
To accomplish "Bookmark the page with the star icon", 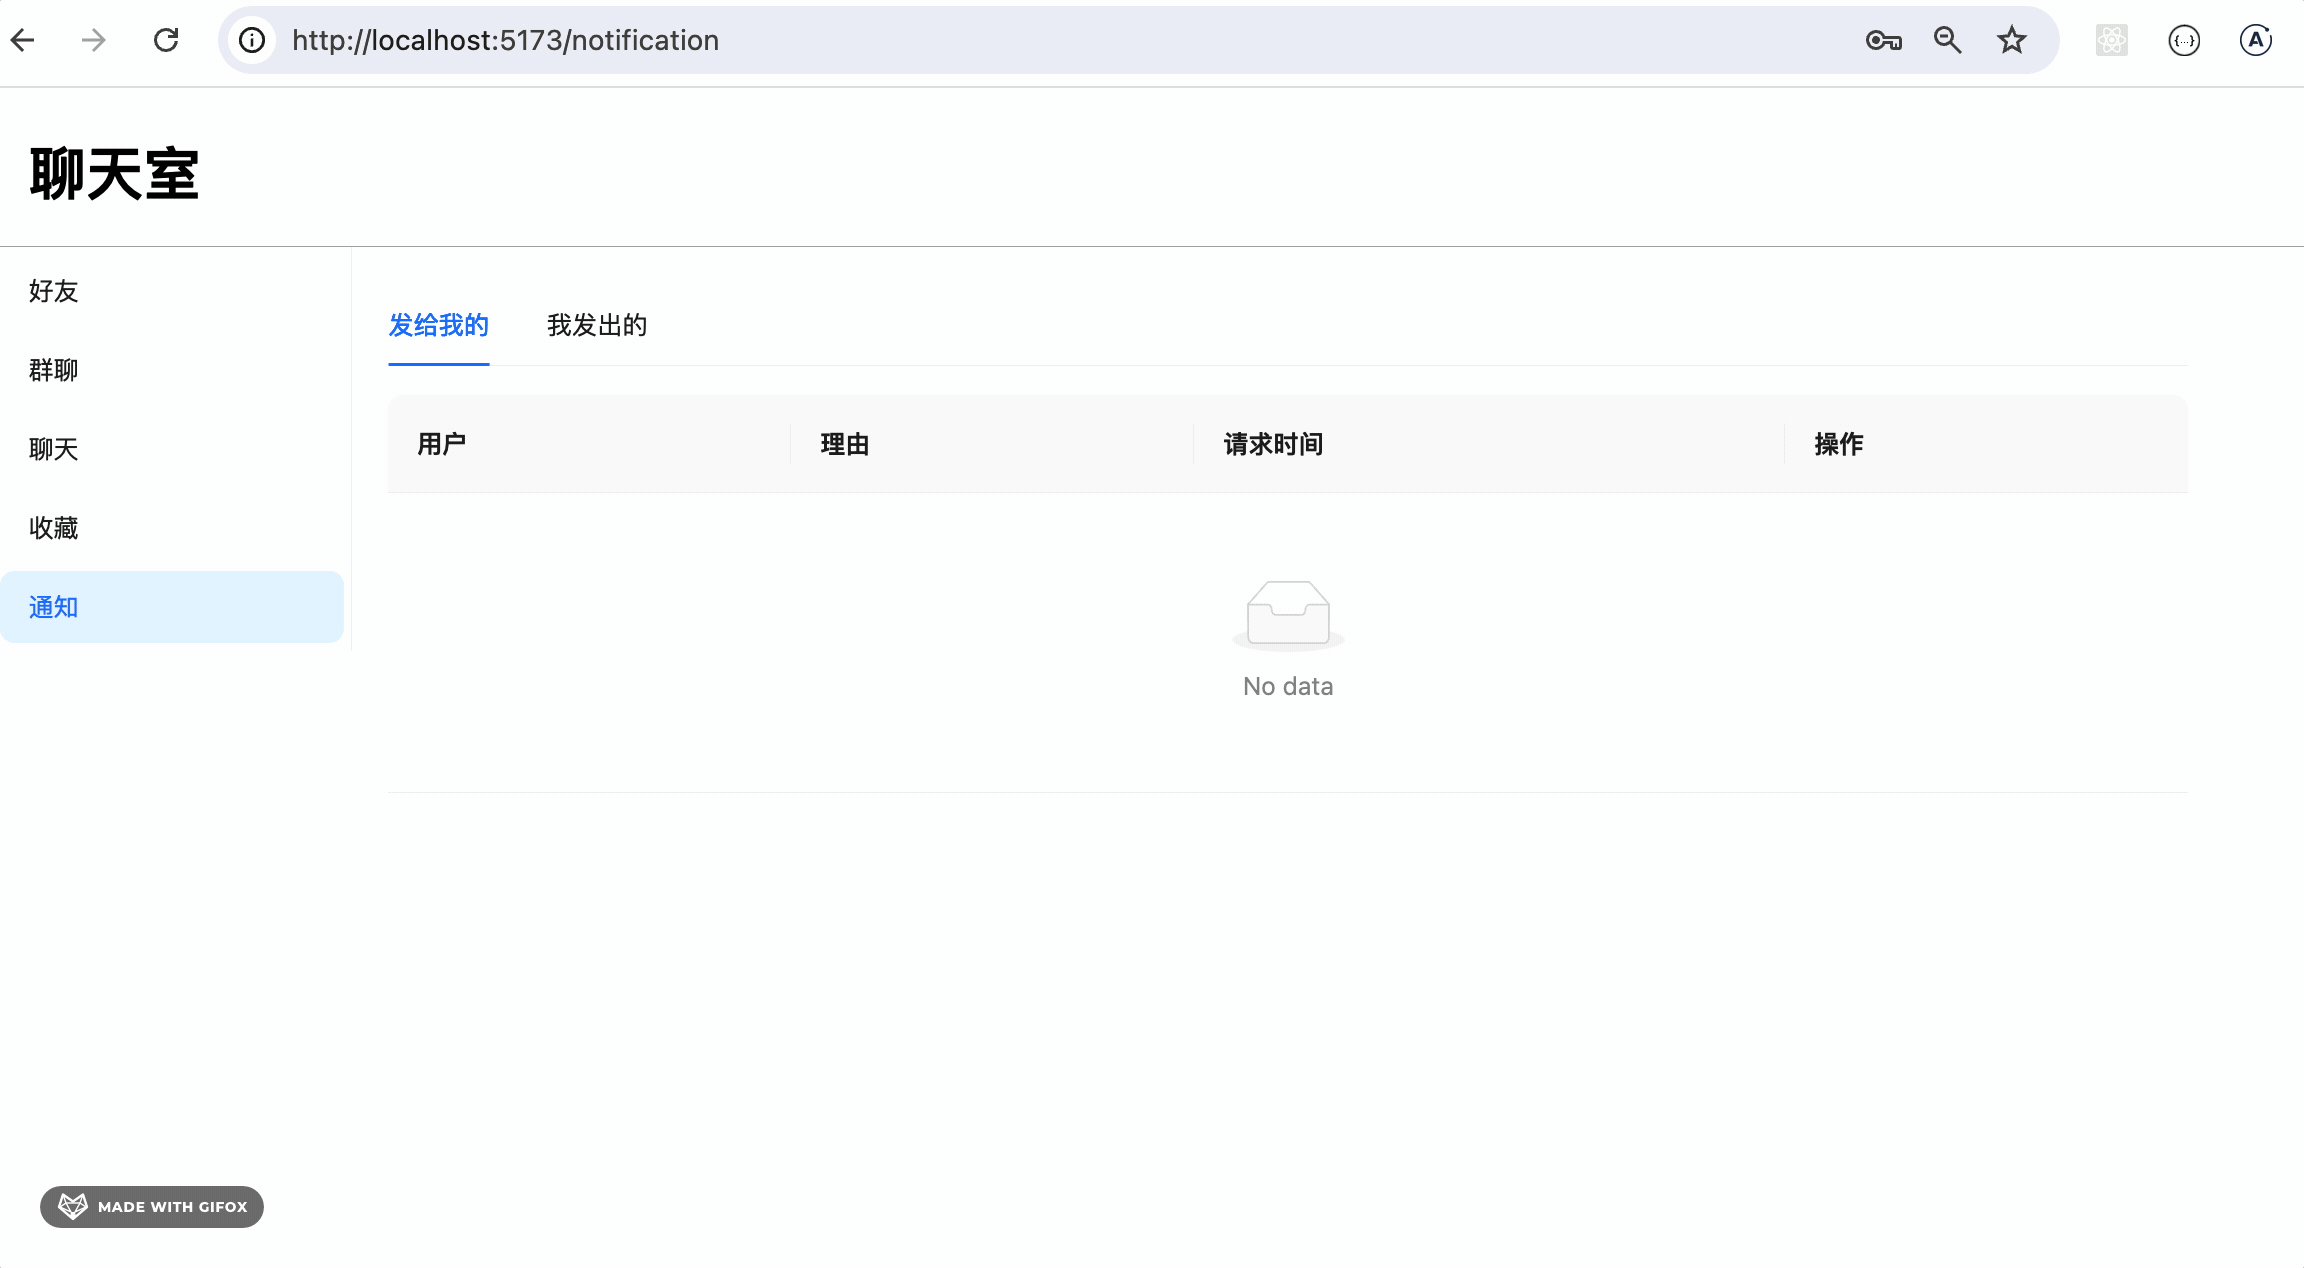I will click(x=2011, y=40).
